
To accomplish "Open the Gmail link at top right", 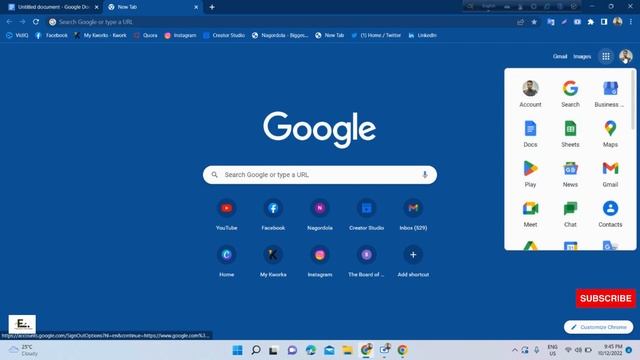I will pyautogui.click(x=560, y=56).
